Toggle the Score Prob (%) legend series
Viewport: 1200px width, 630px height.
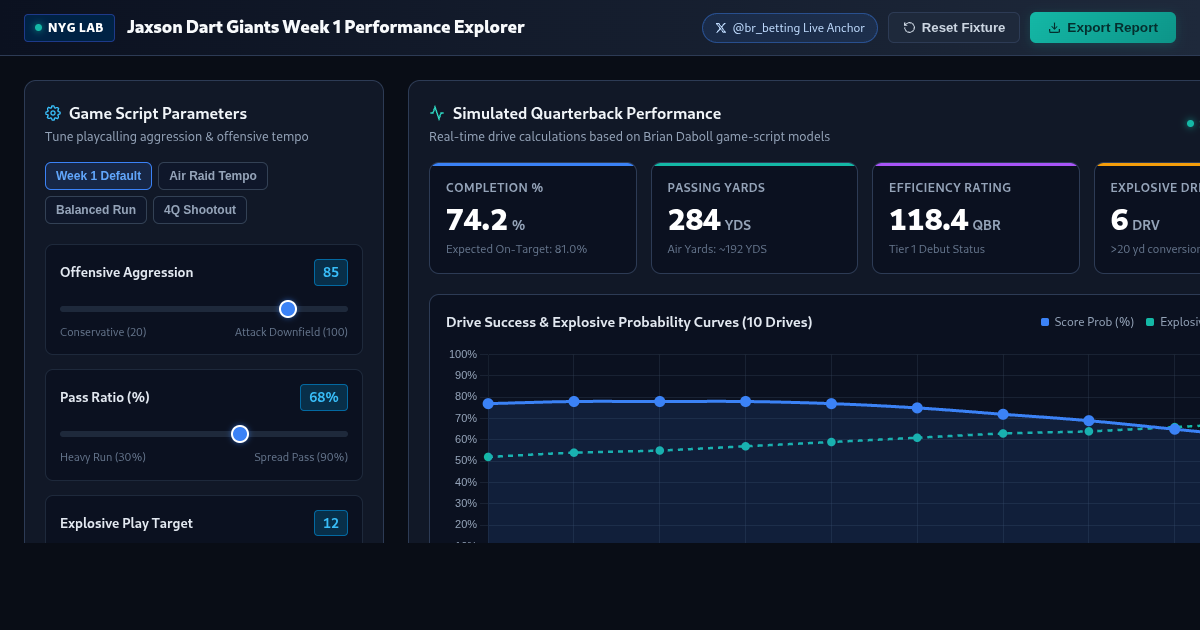click(1087, 322)
